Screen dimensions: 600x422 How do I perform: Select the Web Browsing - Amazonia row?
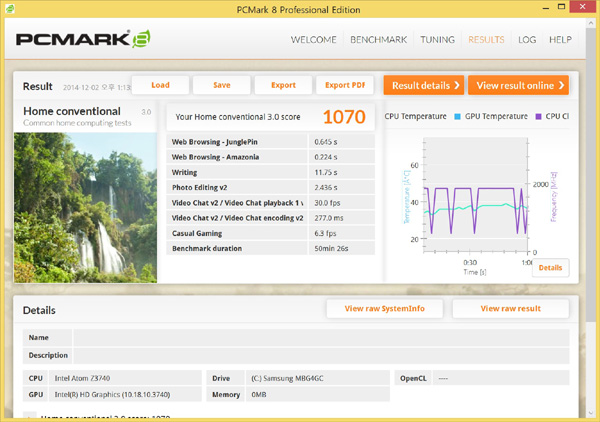[271, 157]
